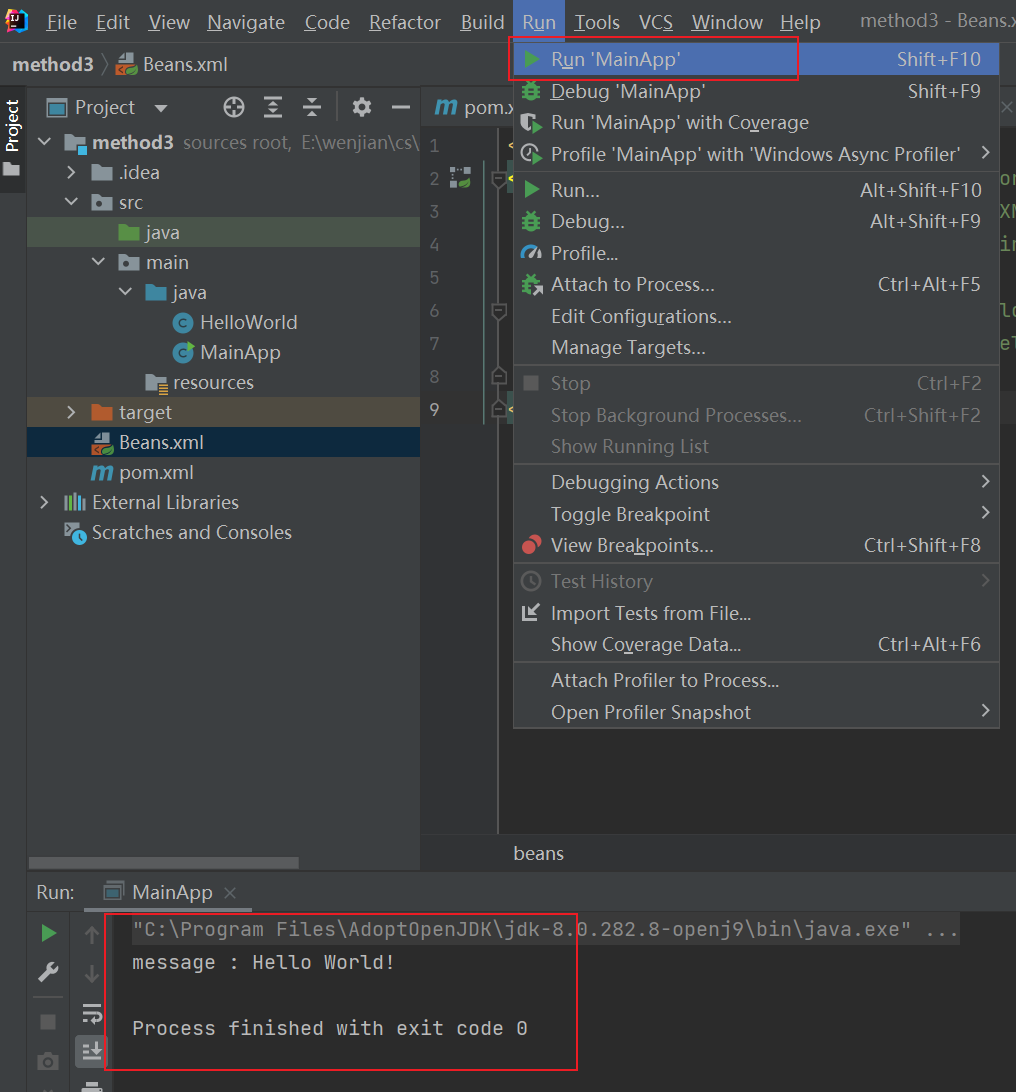Viewport: 1016px width, 1092px height.
Task: Open the Project view dropdown
Action: [161, 108]
